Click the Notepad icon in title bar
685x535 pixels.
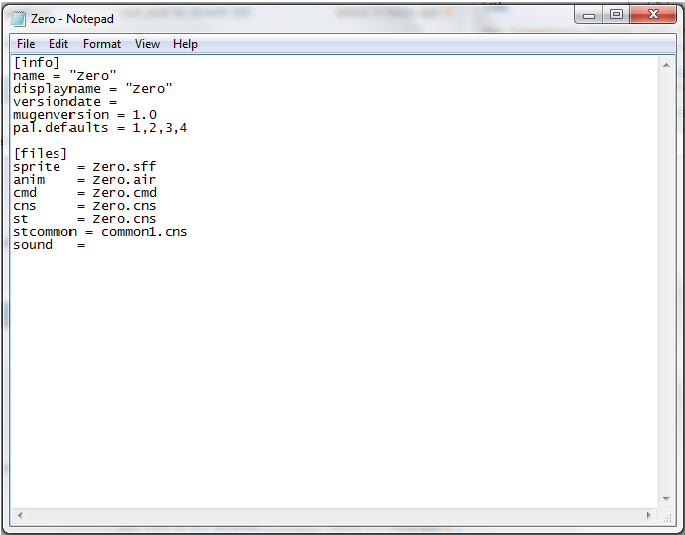coord(18,18)
